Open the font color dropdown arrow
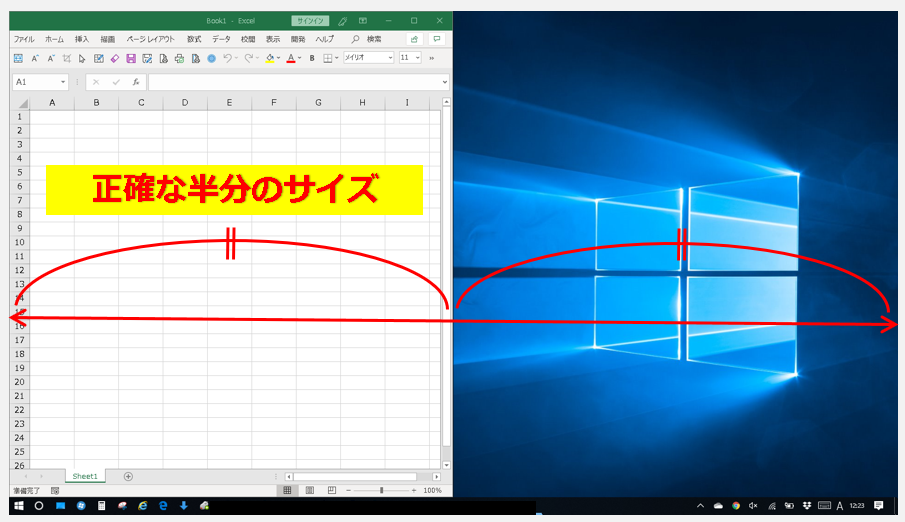The height and width of the screenshot is (522, 905). [300, 58]
